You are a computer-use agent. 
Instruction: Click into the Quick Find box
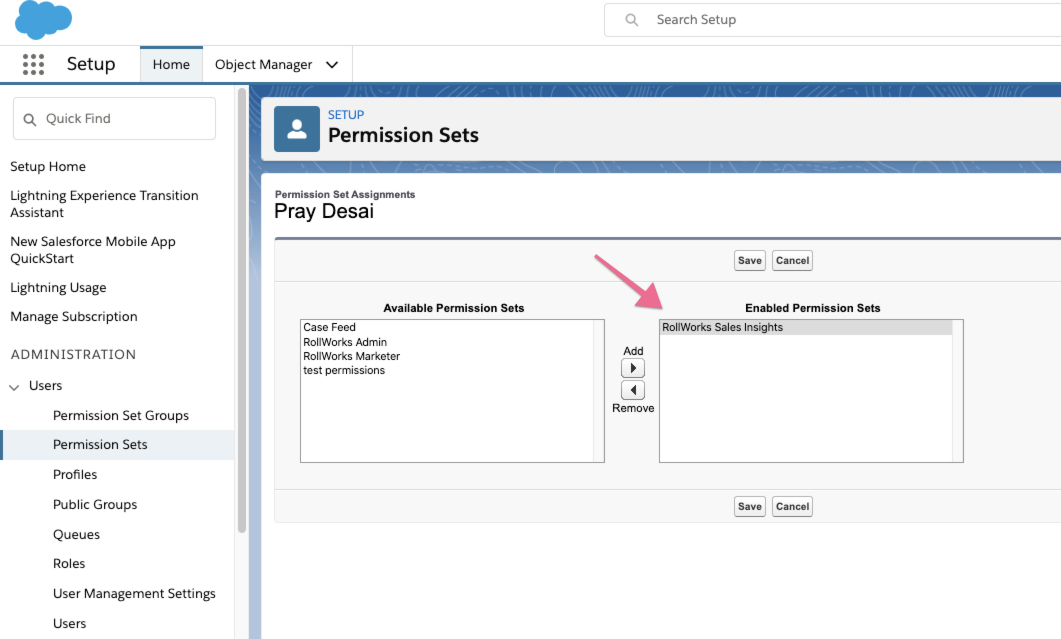114,118
